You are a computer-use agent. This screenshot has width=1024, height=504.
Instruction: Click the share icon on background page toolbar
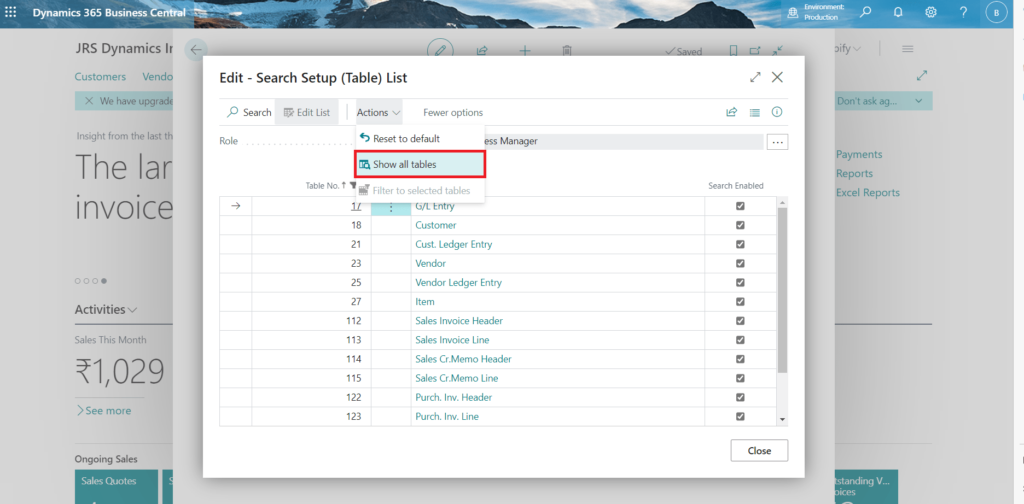[x=483, y=50]
